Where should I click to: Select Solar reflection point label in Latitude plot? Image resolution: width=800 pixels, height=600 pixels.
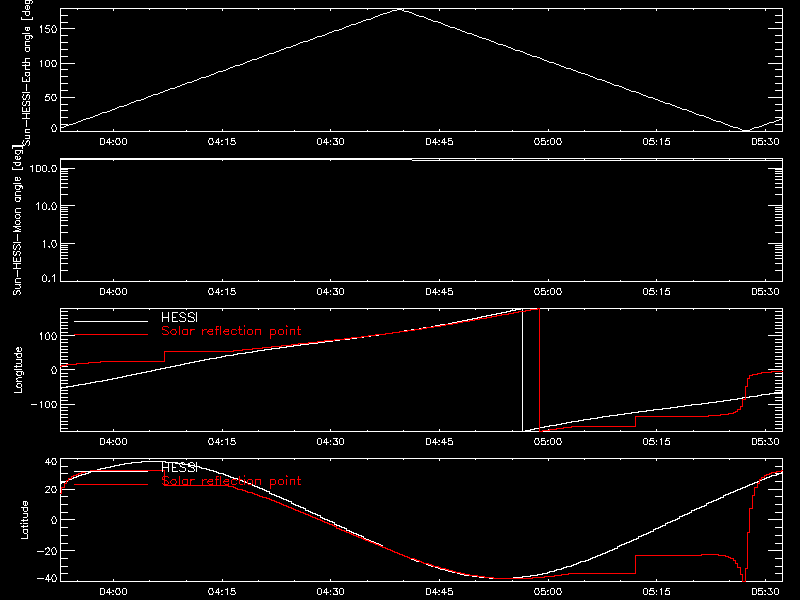click(x=231, y=481)
